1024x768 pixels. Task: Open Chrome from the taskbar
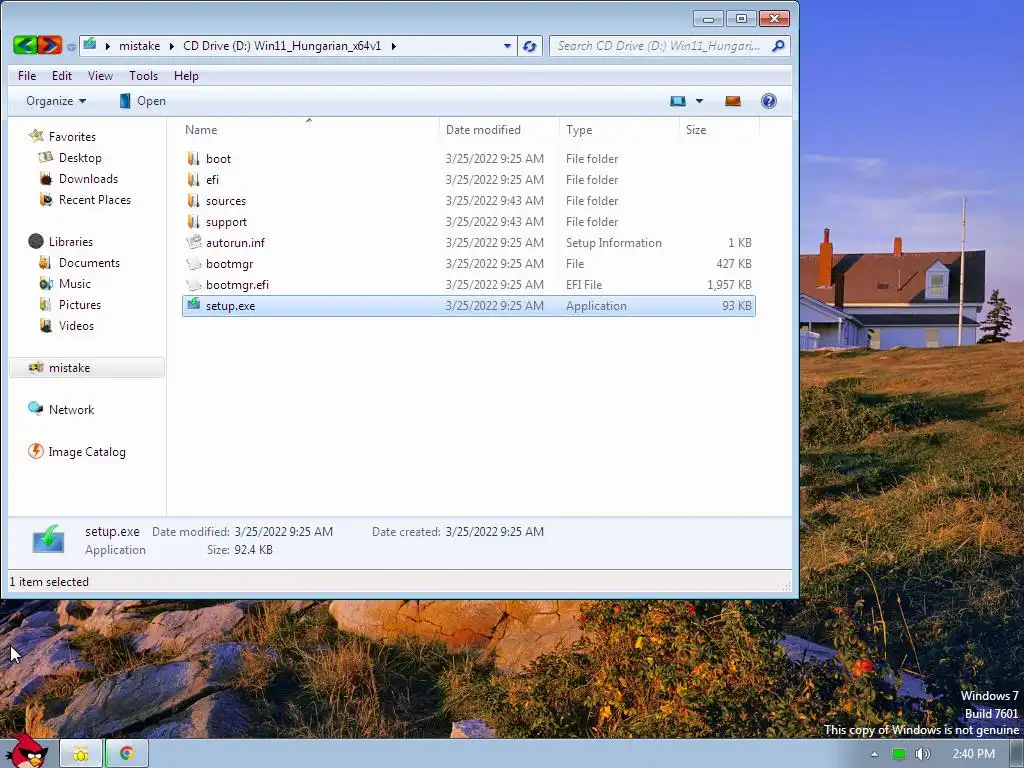pos(126,754)
